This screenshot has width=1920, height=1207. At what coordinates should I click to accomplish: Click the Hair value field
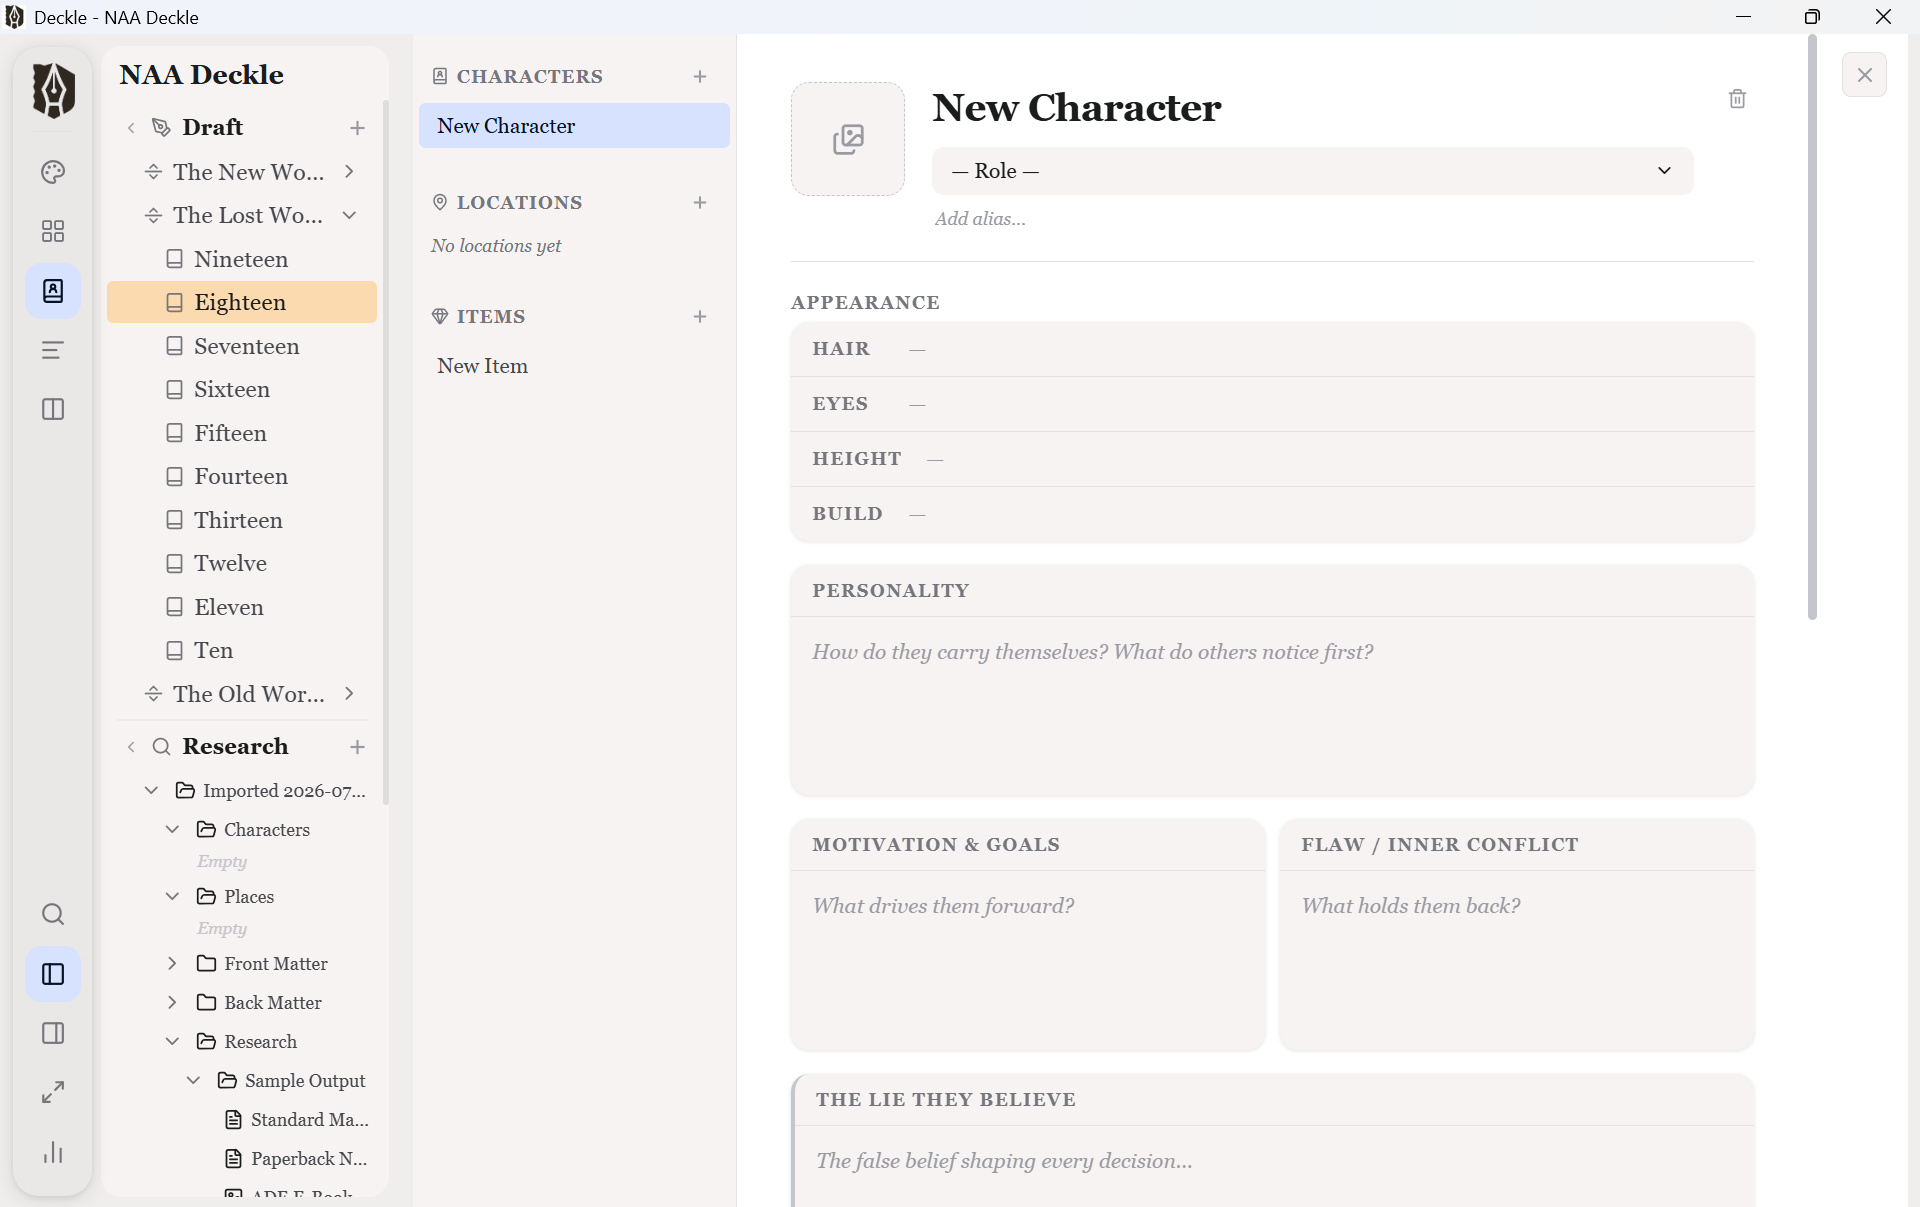[917, 349]
